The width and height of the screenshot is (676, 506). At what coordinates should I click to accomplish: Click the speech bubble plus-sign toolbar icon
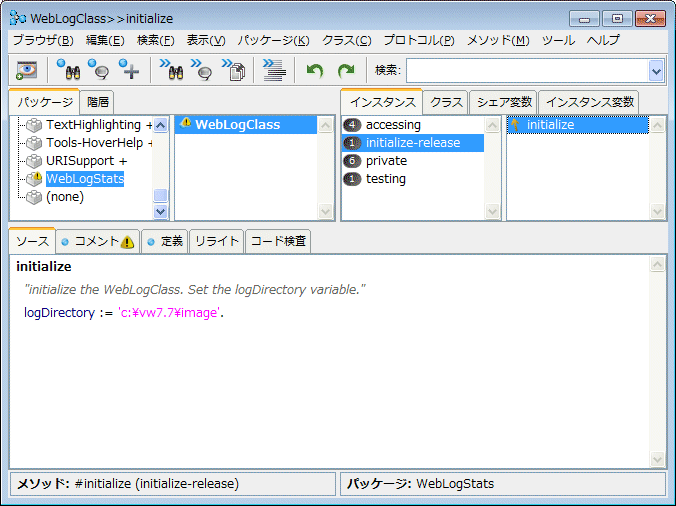pos(129,70)
